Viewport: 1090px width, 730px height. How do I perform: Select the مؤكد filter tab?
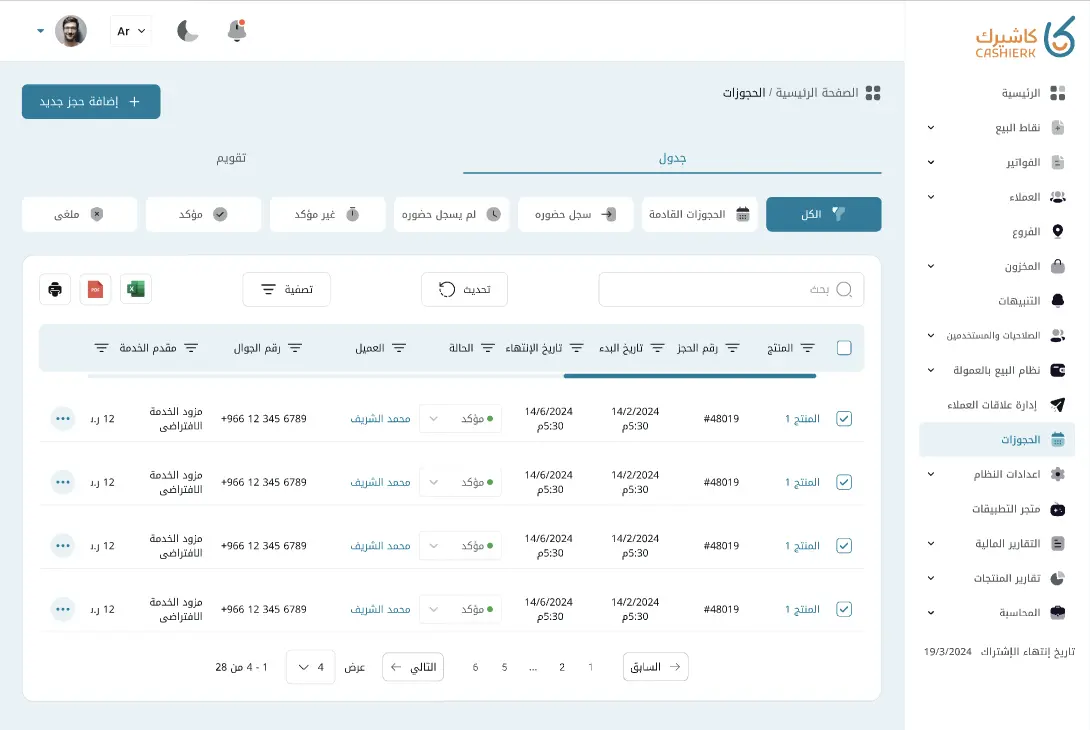point(203,214)
